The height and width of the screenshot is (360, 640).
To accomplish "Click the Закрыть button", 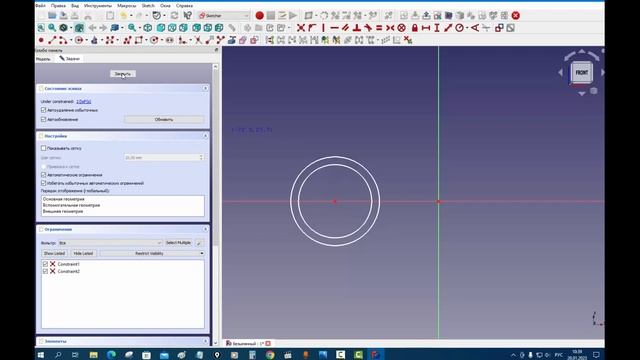I will coord(123,74).
